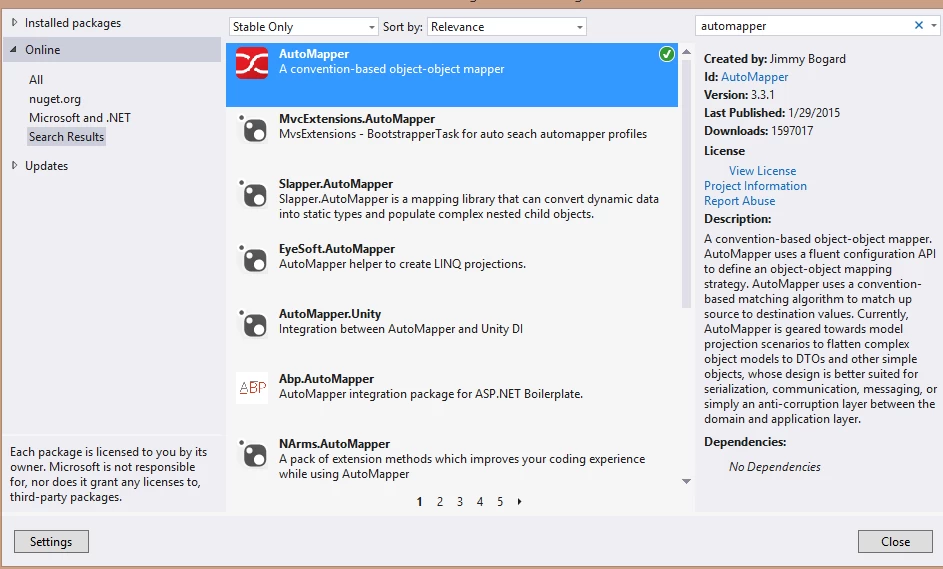Viewport: 943px width, 569px height.
Task: Select the EyeSoft.AutoMapper package title
Action: (x=337, y=248)
